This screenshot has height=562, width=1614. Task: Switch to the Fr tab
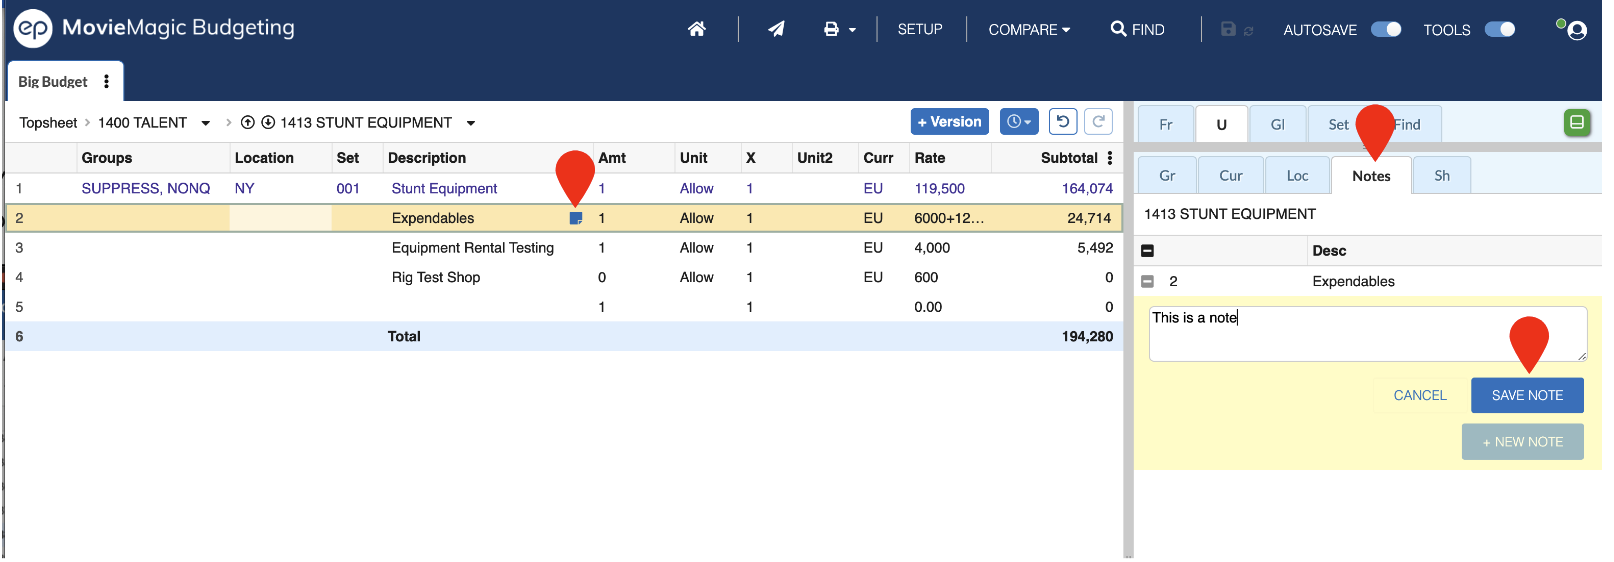[1166, 125]
